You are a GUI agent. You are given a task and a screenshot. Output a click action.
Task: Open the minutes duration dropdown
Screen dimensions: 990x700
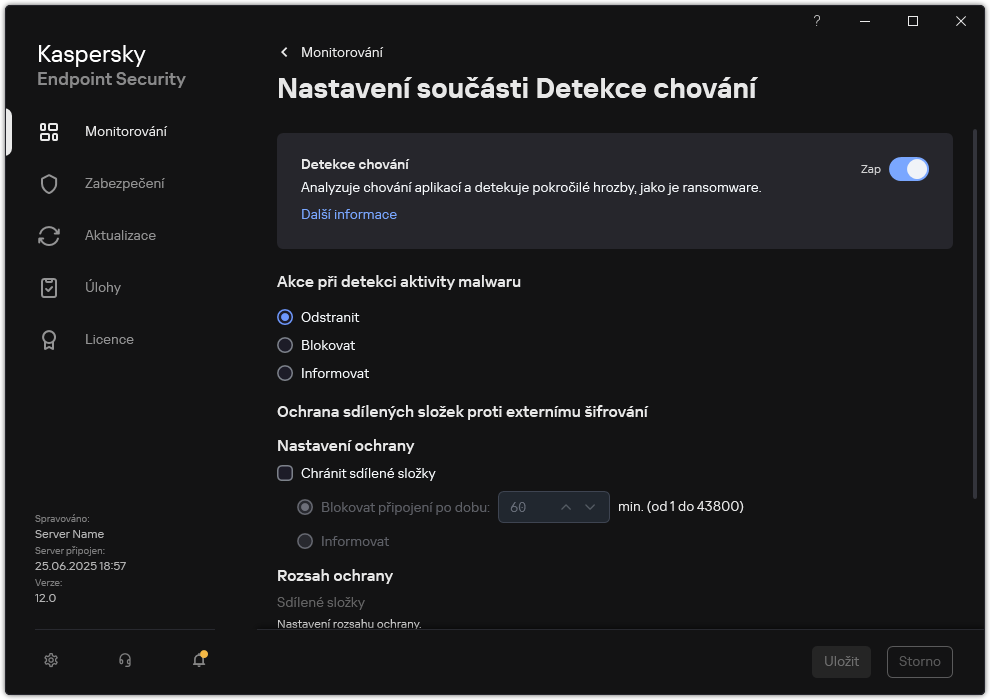pos(592,507)
